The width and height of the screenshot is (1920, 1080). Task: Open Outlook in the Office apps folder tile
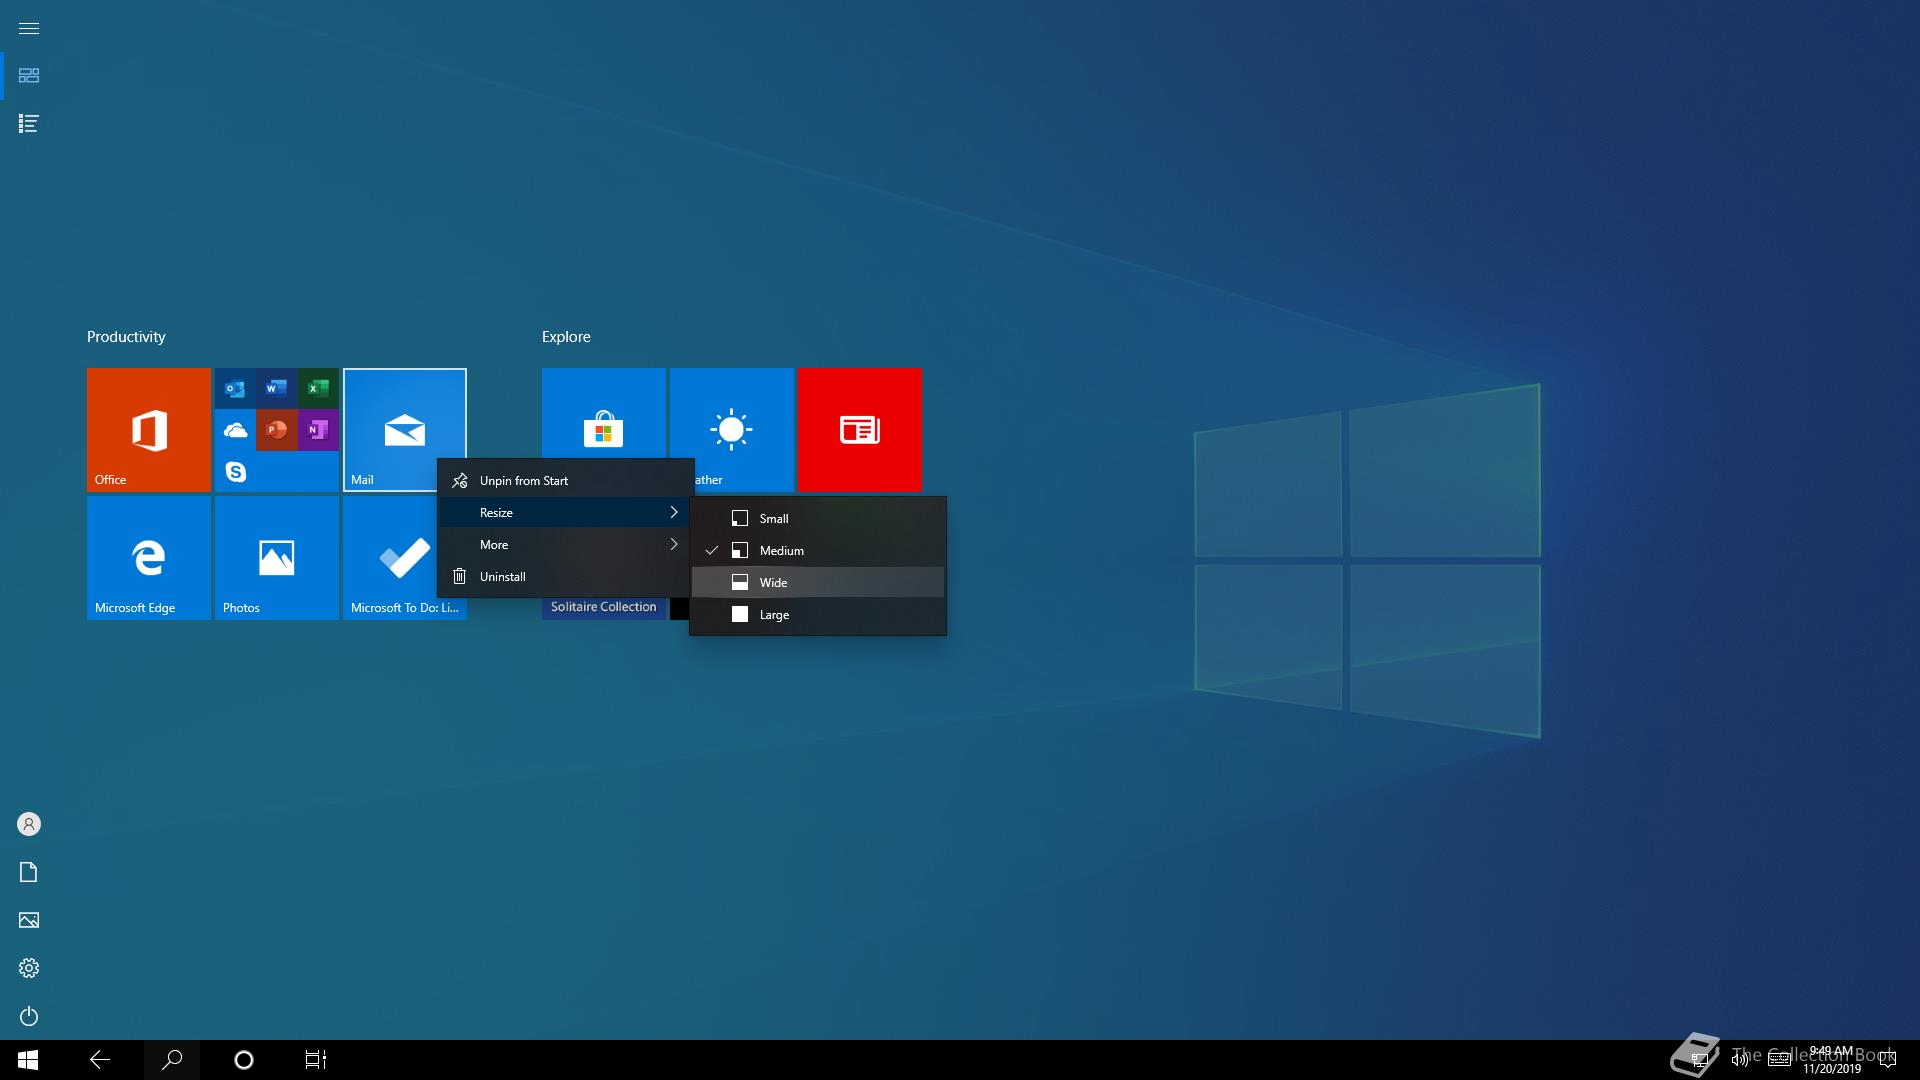pyautogui.click(x=235, y=388)
